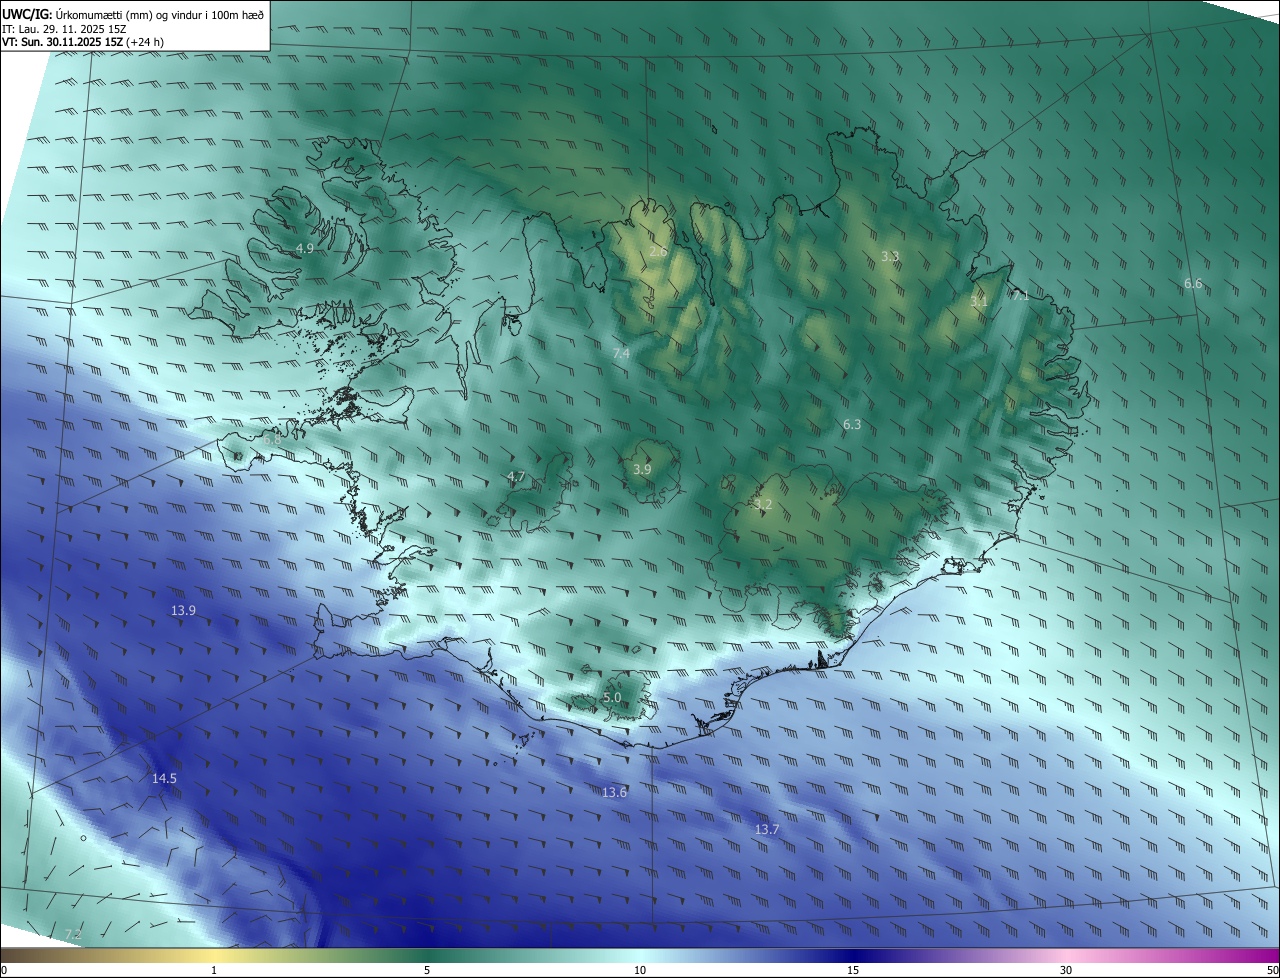The image size is (1280, 978).
Task: Click the 6.3 value label
Action: click(852, 425)
